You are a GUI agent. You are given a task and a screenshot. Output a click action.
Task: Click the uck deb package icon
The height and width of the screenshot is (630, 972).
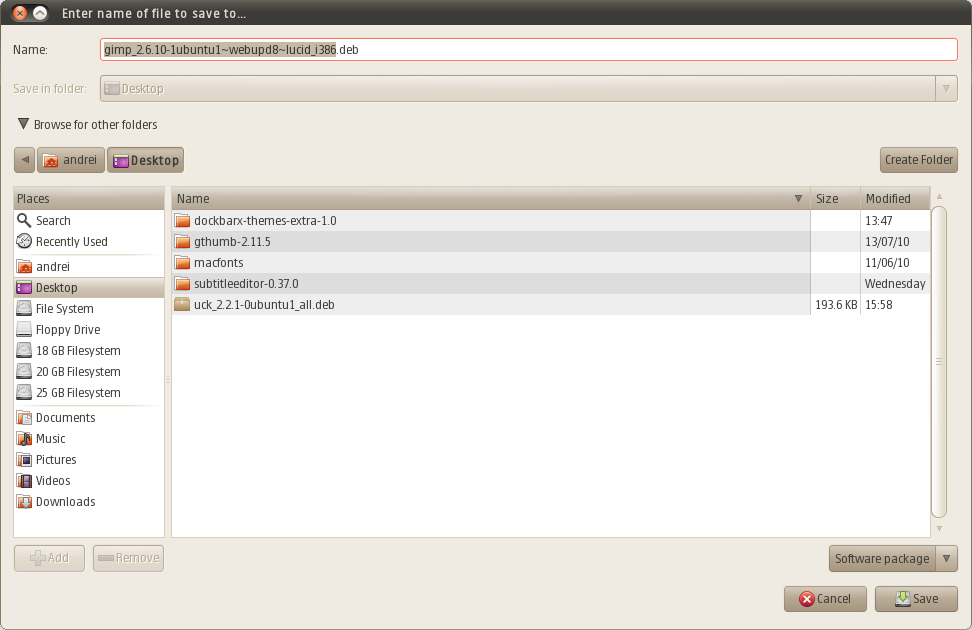coord(182,304)
